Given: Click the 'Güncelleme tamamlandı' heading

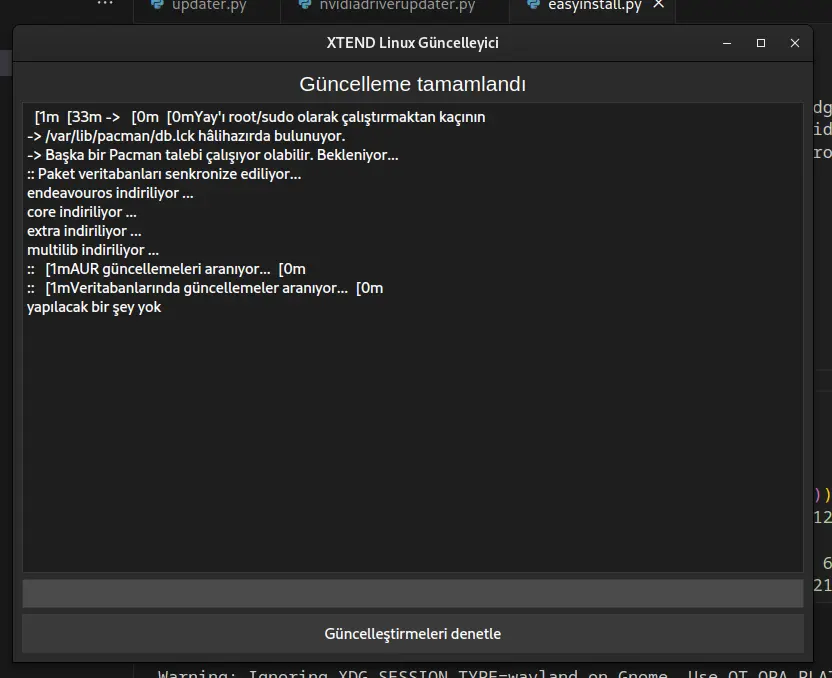Looking at the screenshot, I should point(412,84).
